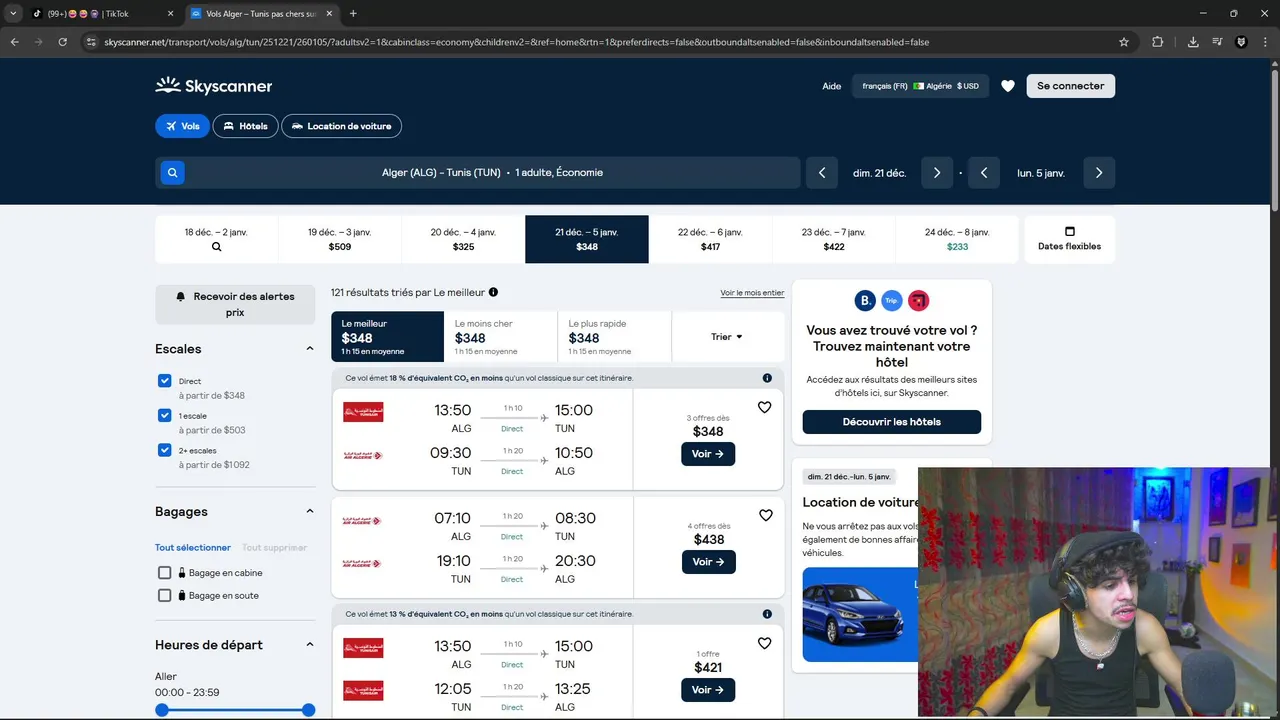This screenshot has width=1280, height=720.
Task: Collapse the Escales filter section
Action: pyautogui.click(x=309, y=349)
